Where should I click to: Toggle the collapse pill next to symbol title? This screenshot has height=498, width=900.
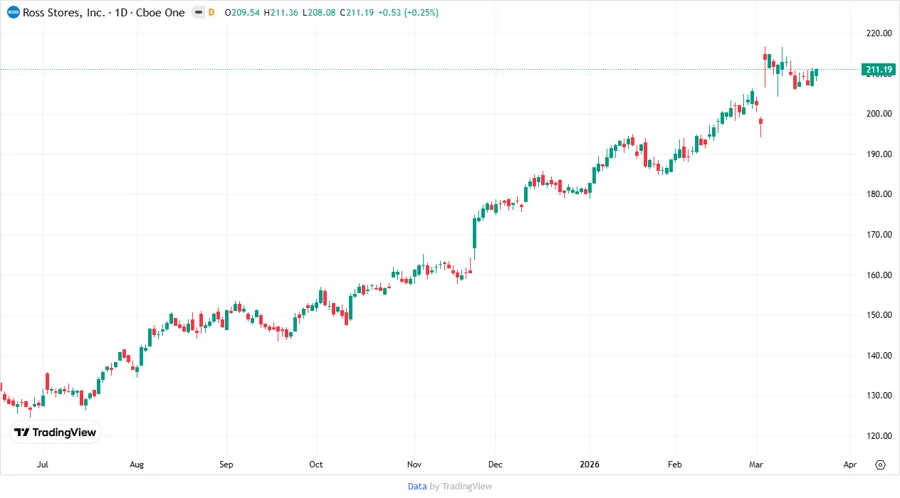click(x=198, y=12)
